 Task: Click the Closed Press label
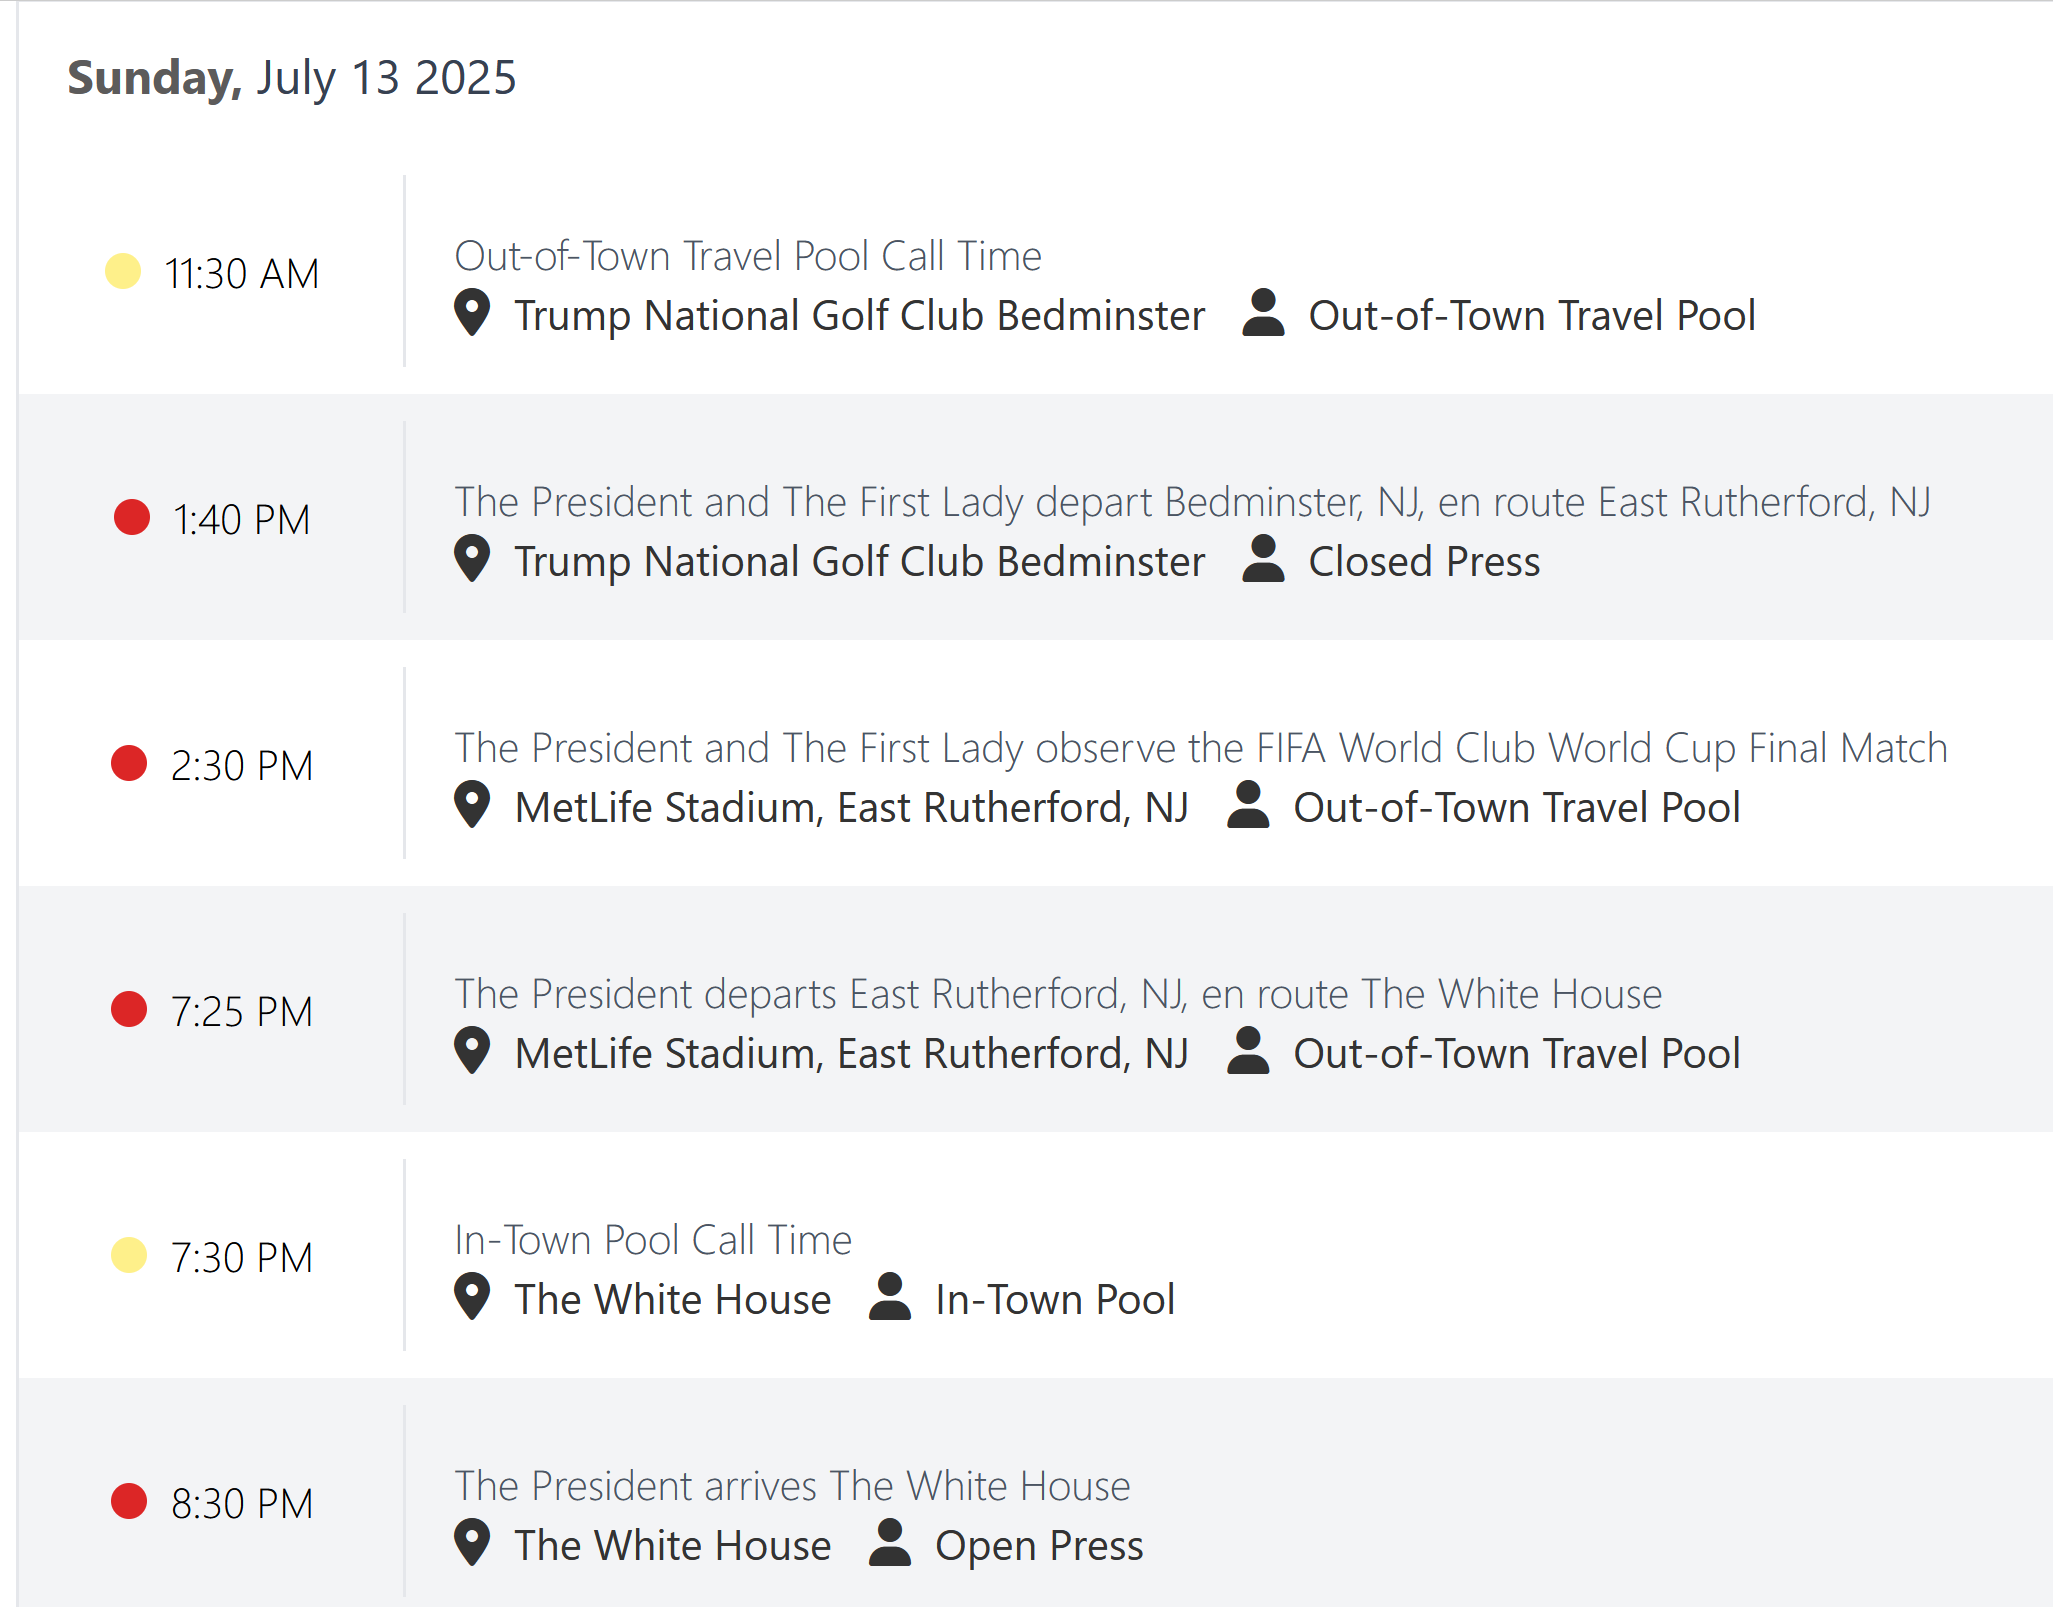(x=1424, y=561)
